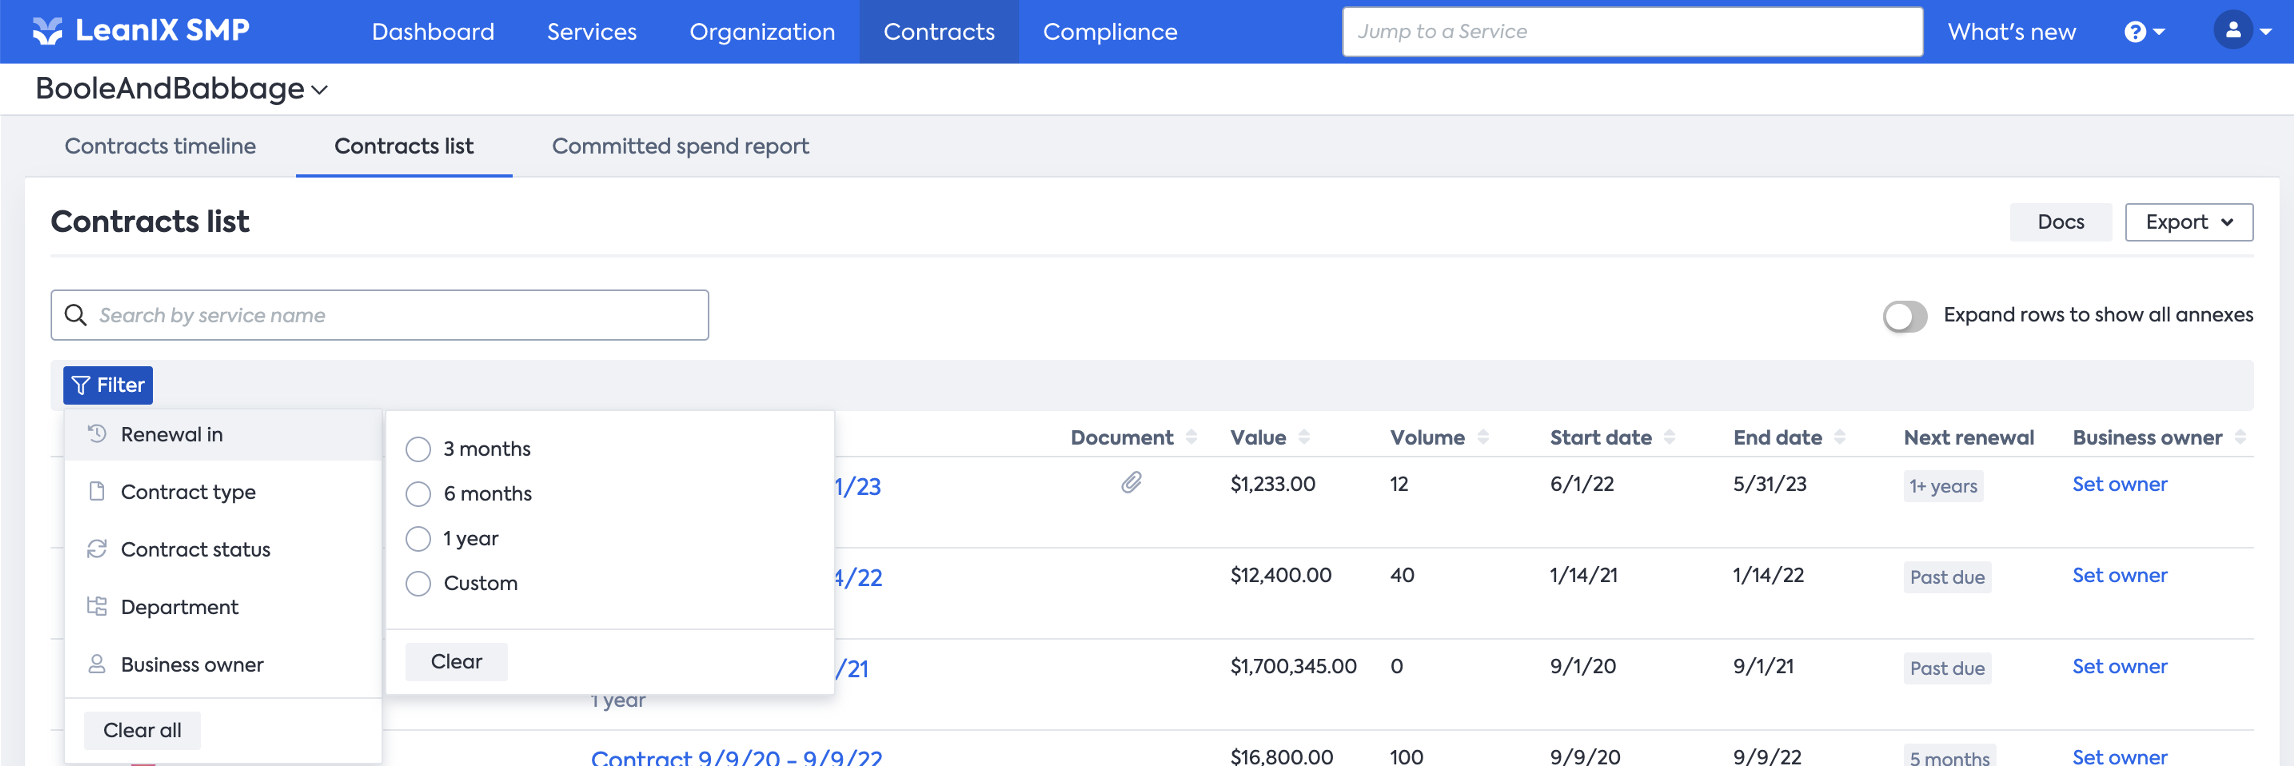Image resolution: width=2294 pixels, height=768 pixels.
Task: Open the What's new link
Action: point(2012,32)
